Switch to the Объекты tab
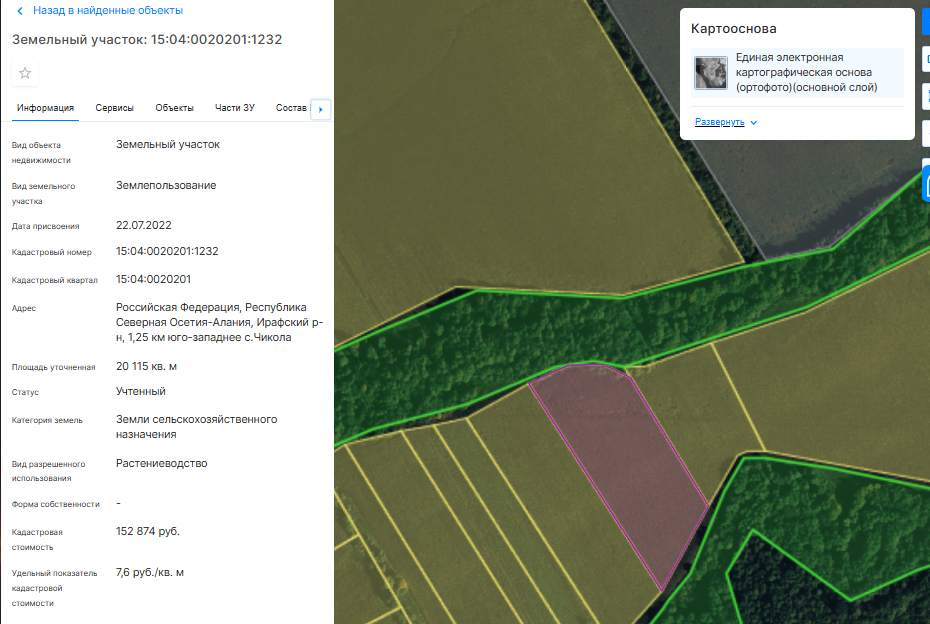930x624 pixels. pos(174,108)
